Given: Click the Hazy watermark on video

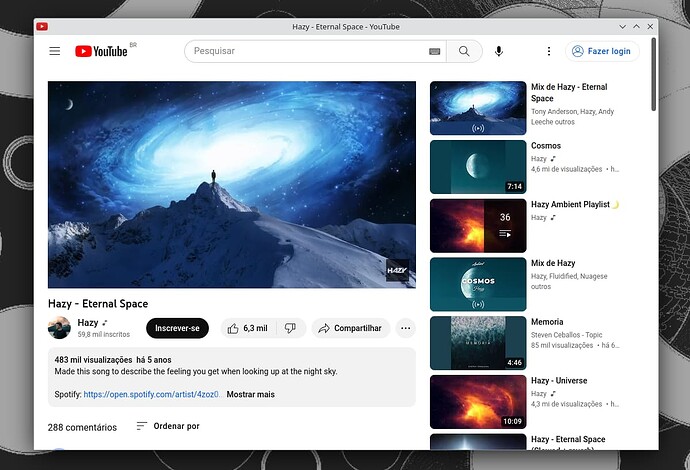Looking at the screenshot, I should (x=397, y=270).
